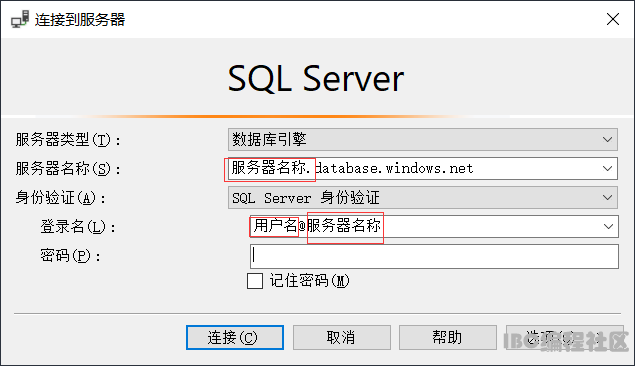Click the 密码(P) label
Image resolution: width=635 pixels, height=366 pixels.
(x=70, y=256)
